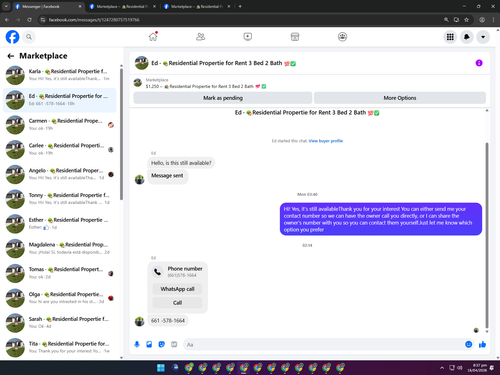This screenshot has width=500, height=375.
Task: Click the $1,250 Marketplace listing title
Action: (206, 86)
